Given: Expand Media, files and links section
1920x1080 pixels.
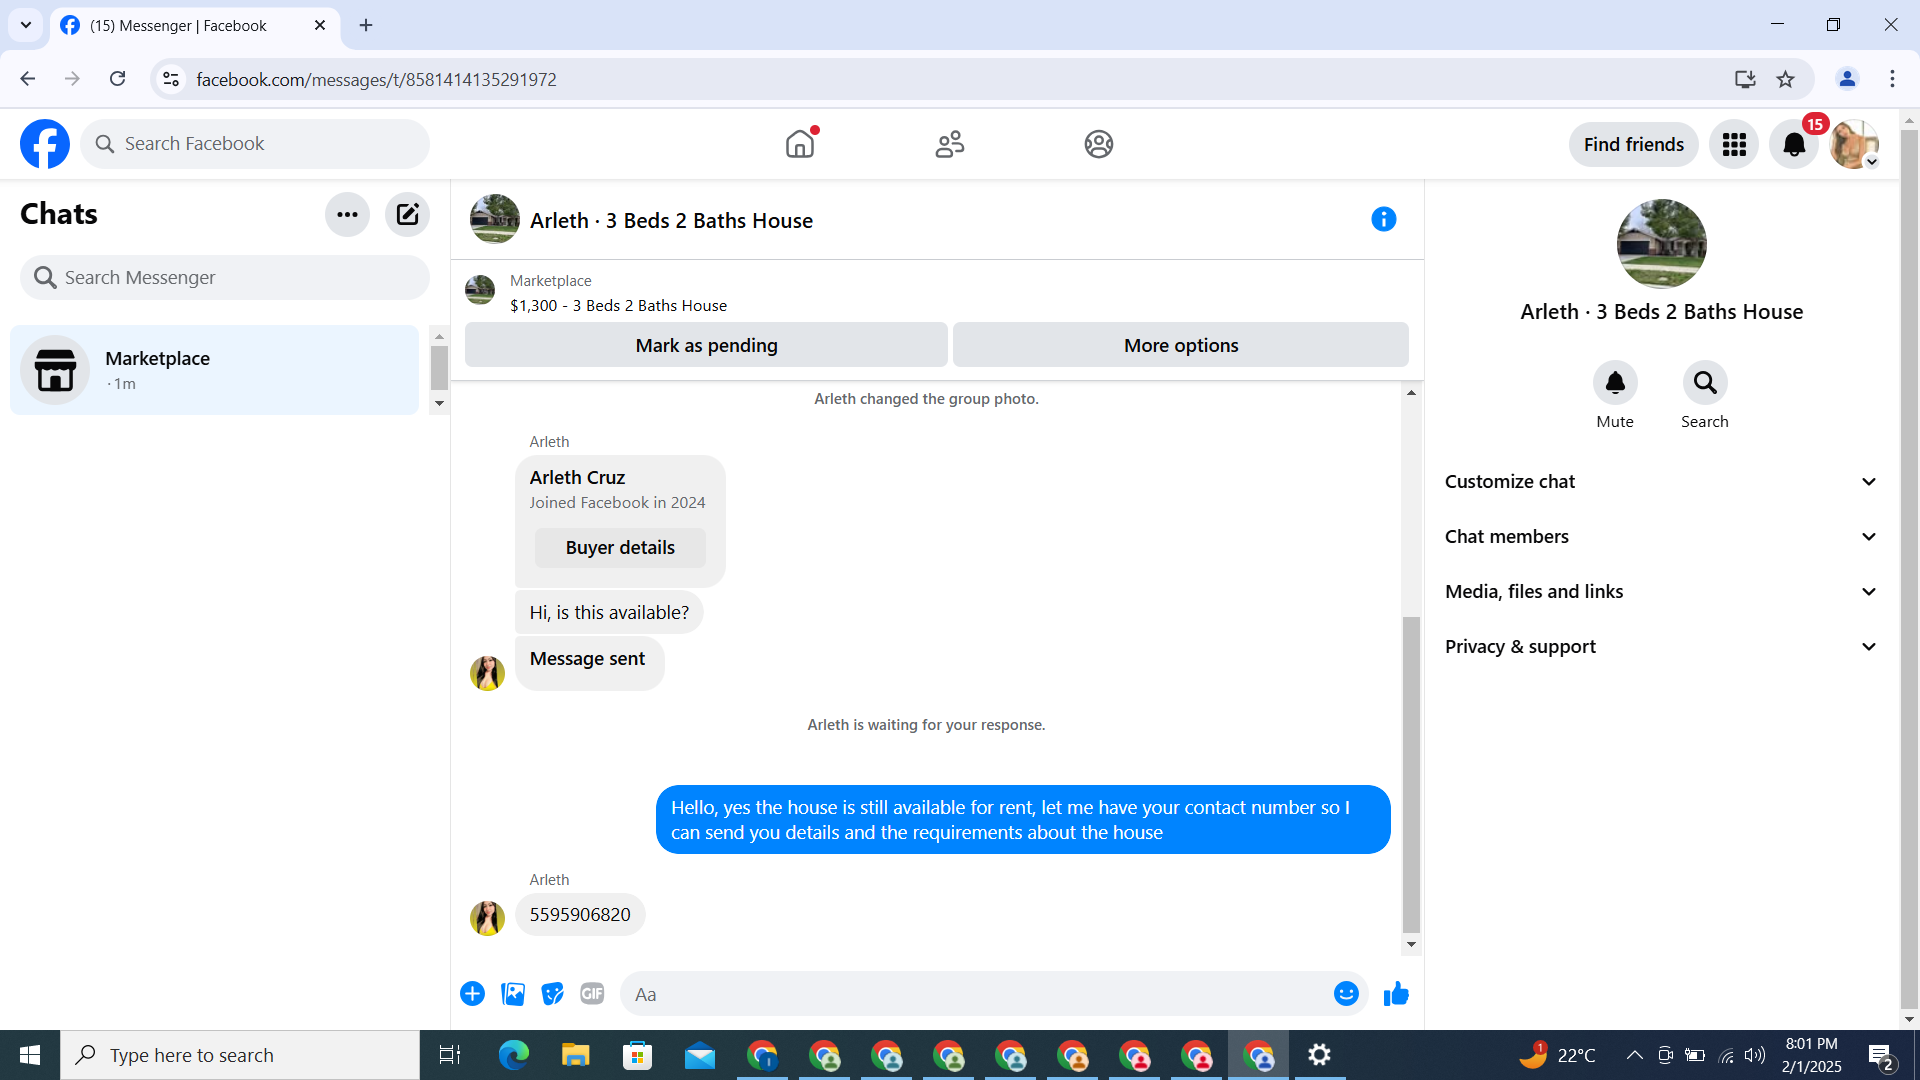Looking at the screenshot, I should tap(1660, 592).
